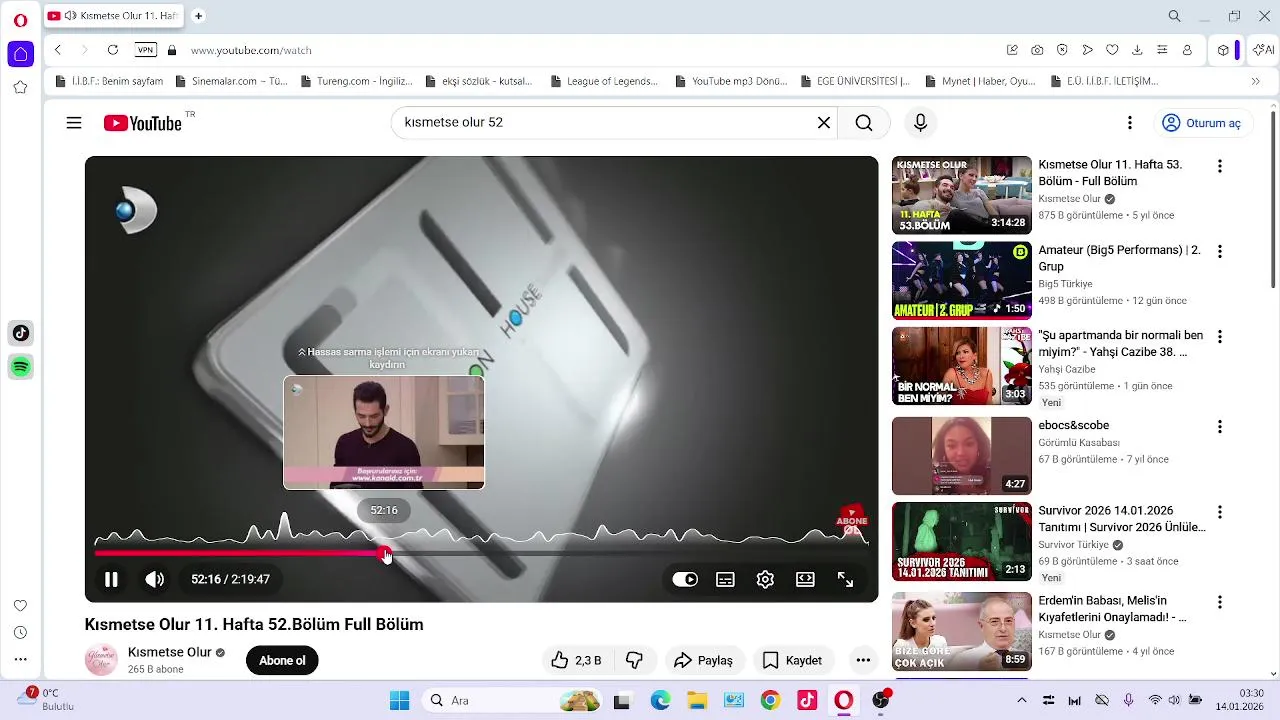1280x720 pixels.
Task: Open options for Yahşi Cazibe video
Action: point(1219,337)
